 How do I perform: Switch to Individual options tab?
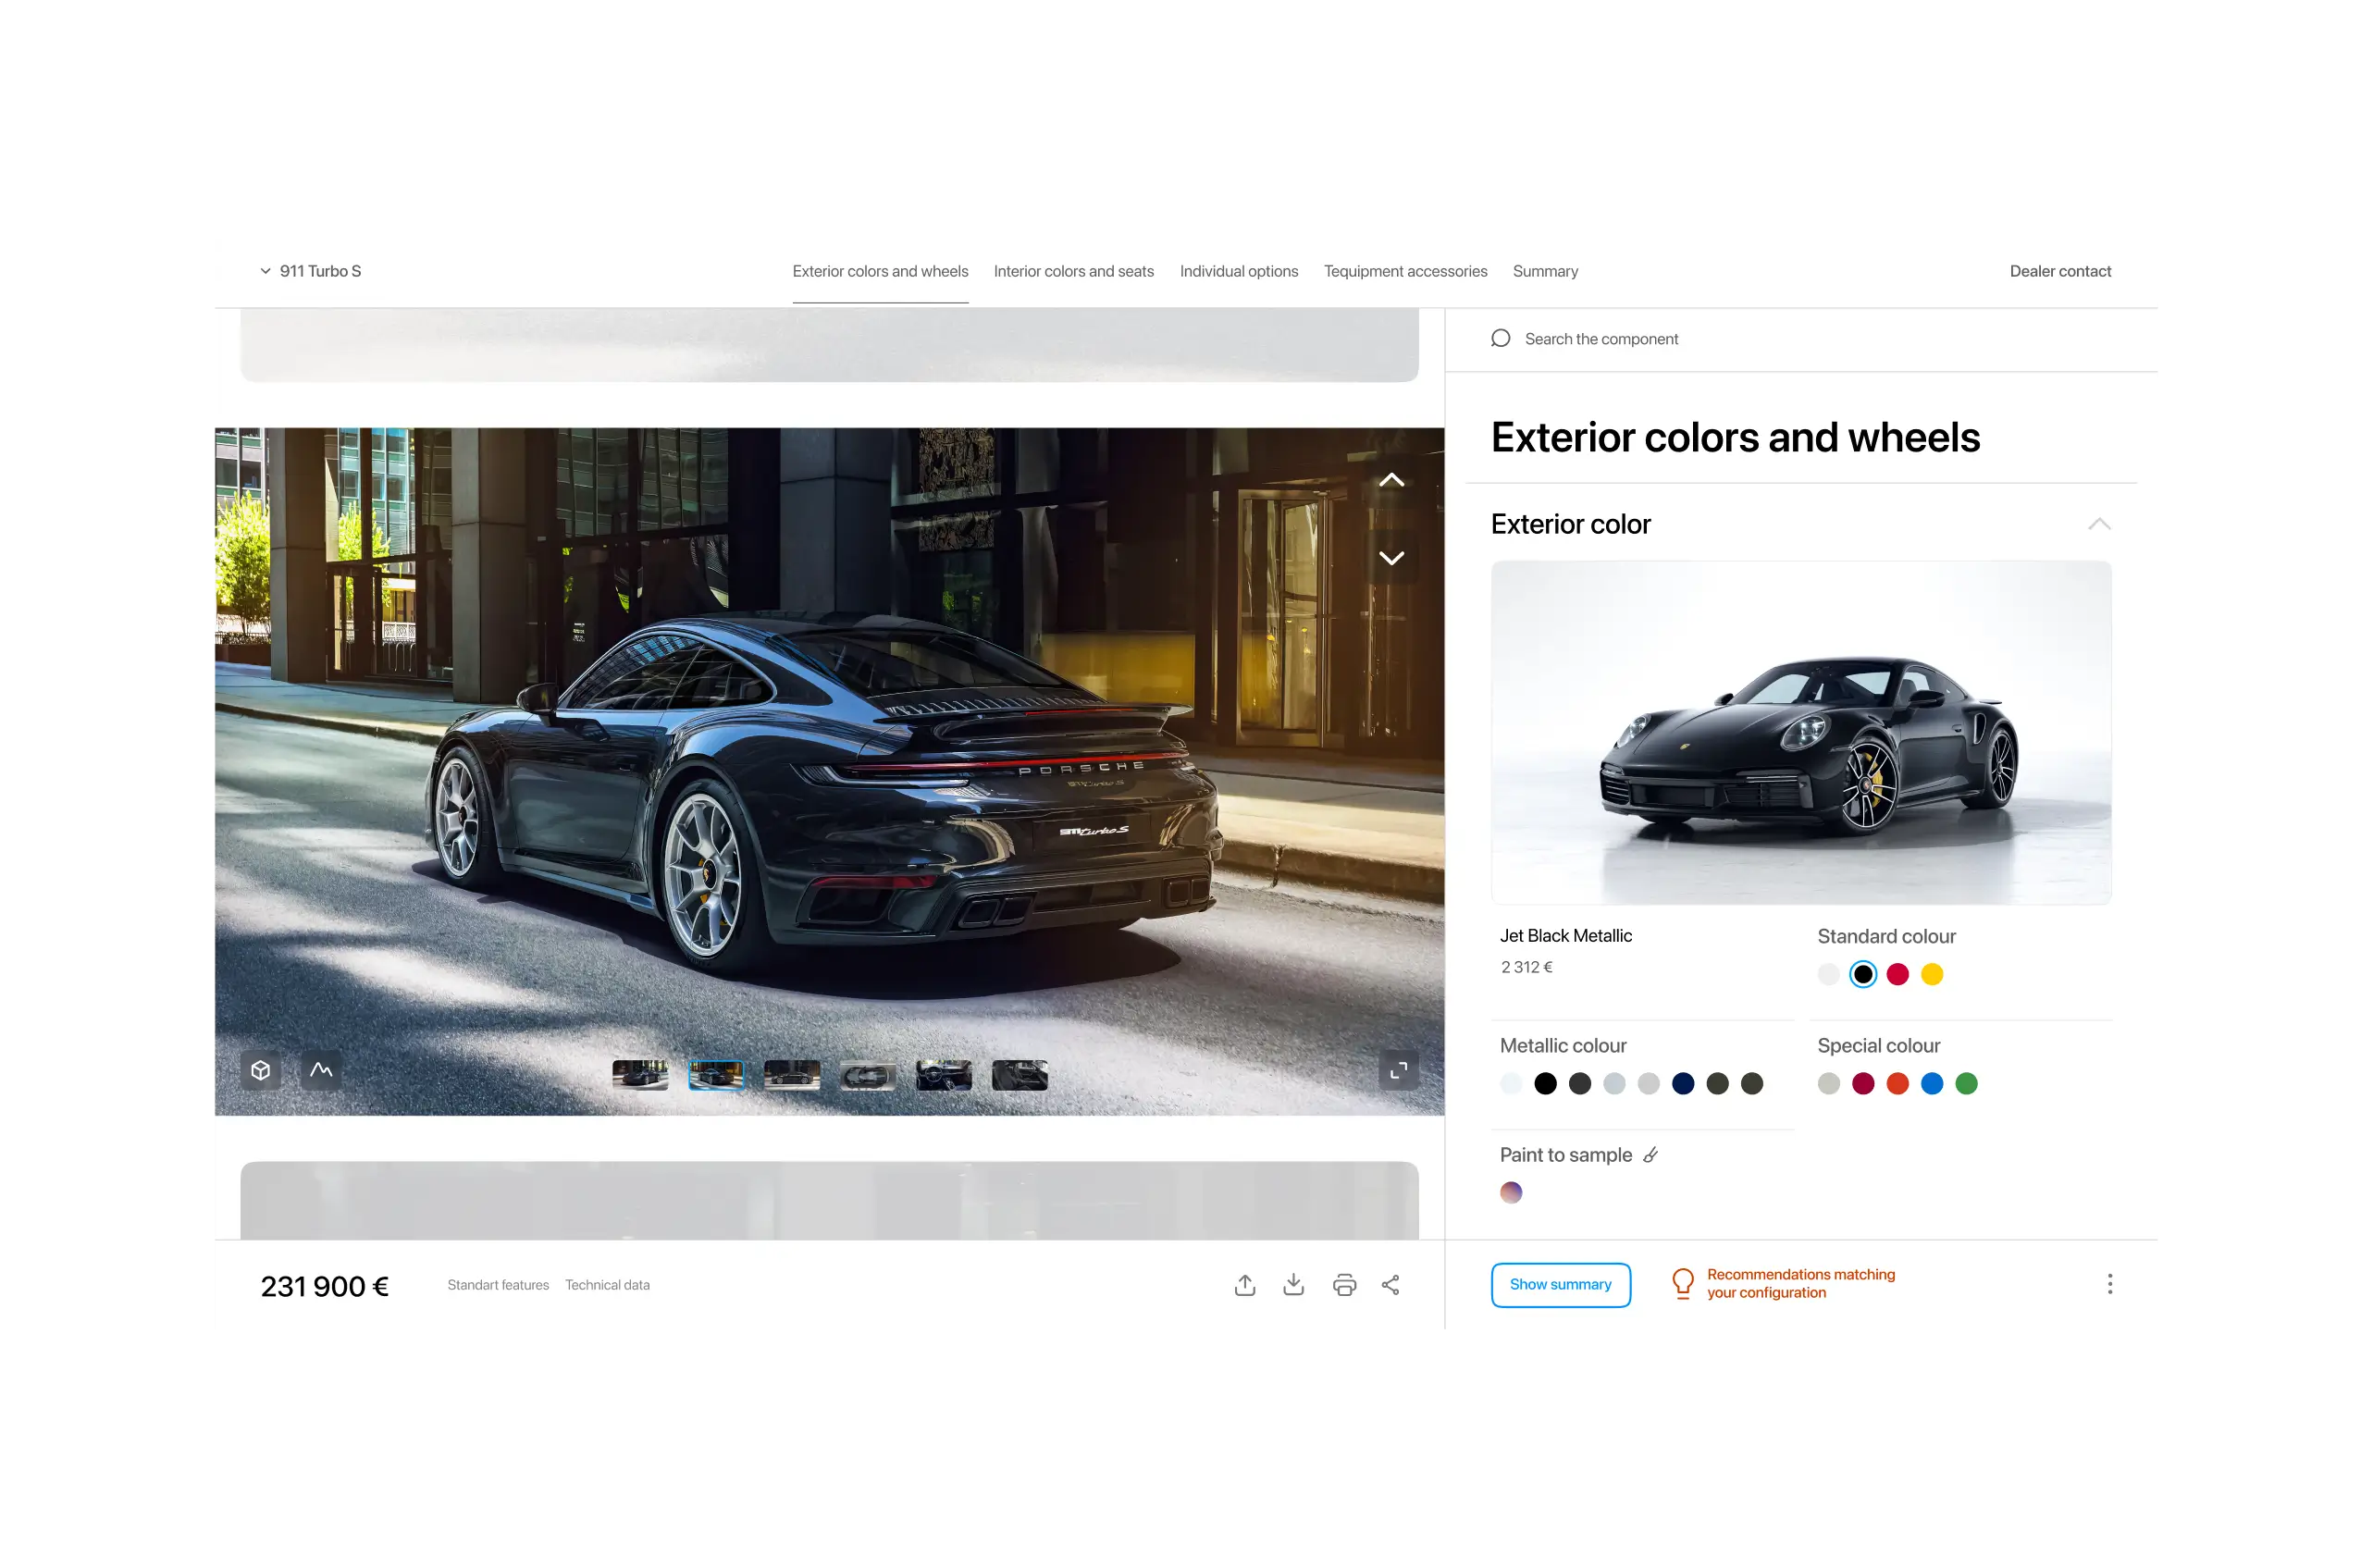(1238, 271)
